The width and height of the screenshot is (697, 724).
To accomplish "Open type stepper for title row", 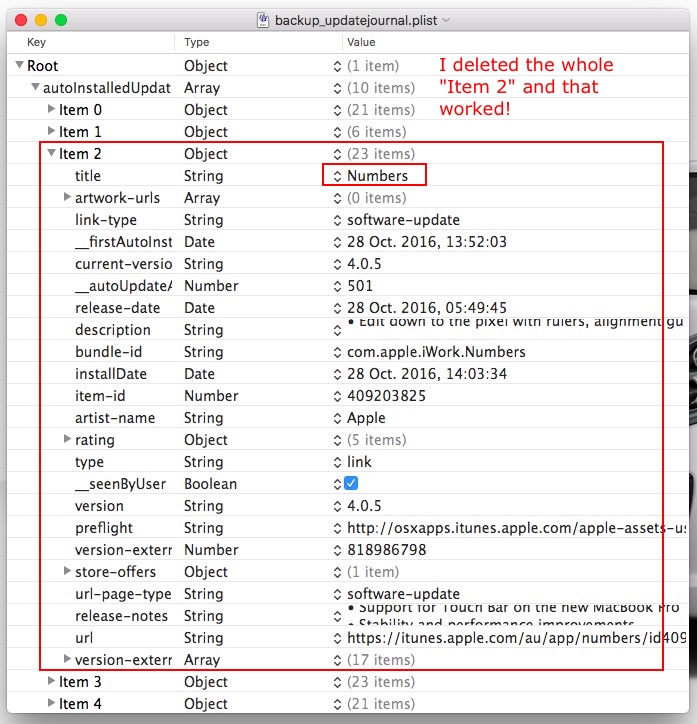I will tap(337, 176).
